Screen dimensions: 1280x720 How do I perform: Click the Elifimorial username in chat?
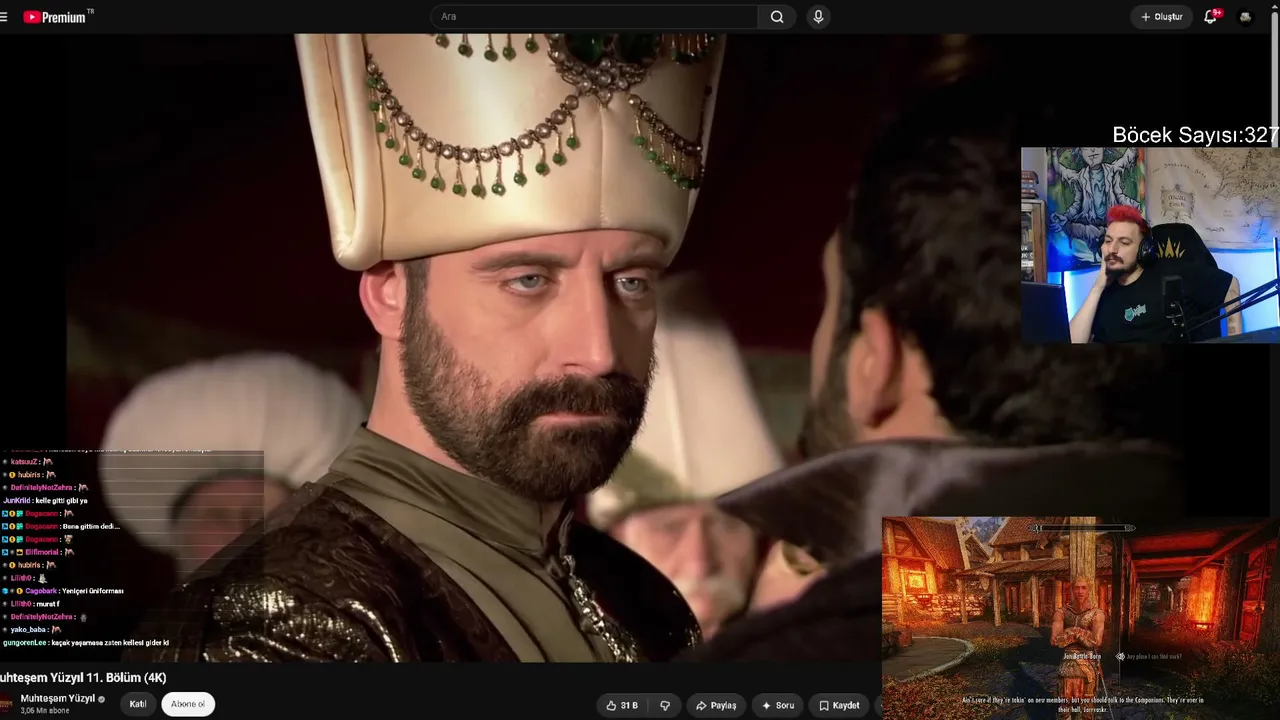[x=42, y=552]
